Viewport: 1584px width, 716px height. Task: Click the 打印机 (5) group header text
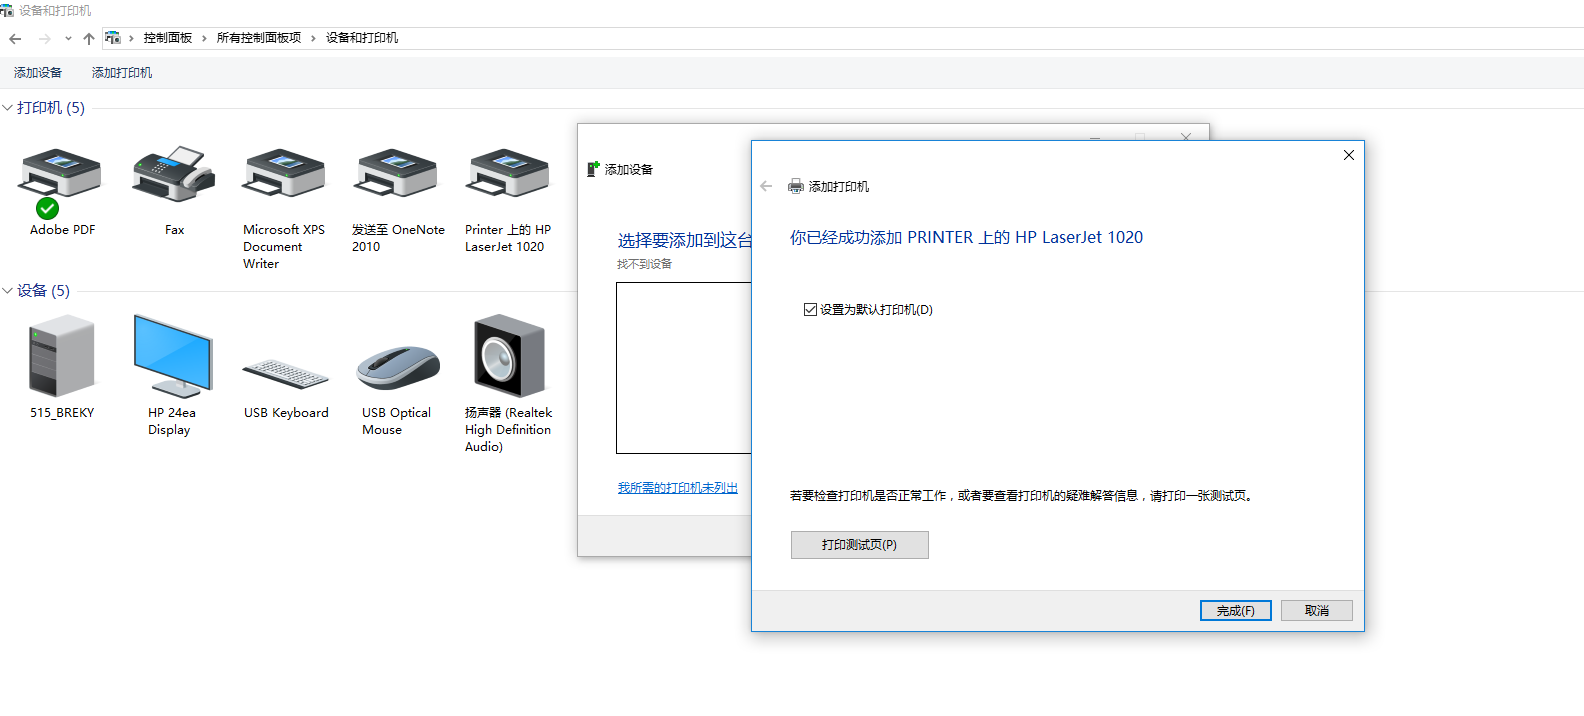pos(51,108)
